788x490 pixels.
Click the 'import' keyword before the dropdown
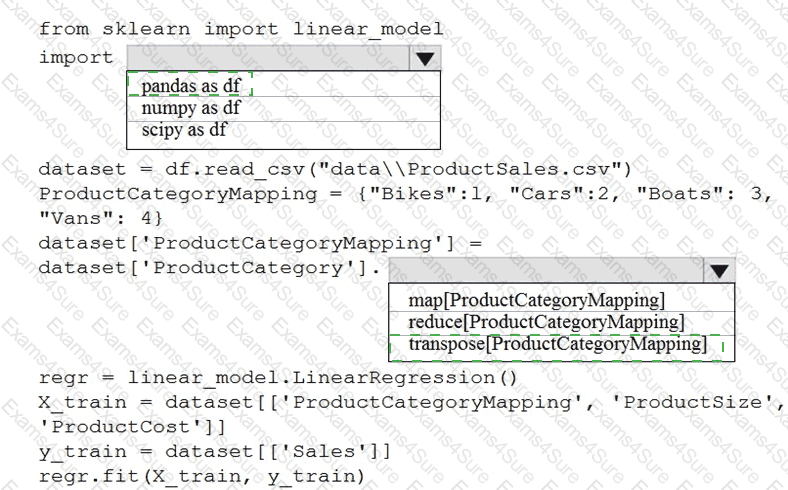(76, 57)
